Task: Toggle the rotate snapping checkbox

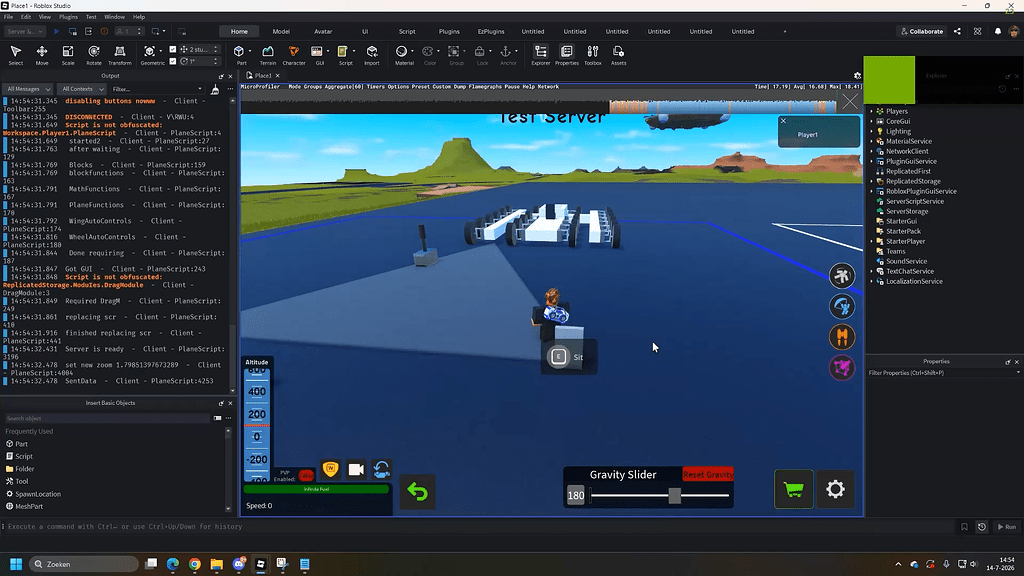Action: pos(172,61)
